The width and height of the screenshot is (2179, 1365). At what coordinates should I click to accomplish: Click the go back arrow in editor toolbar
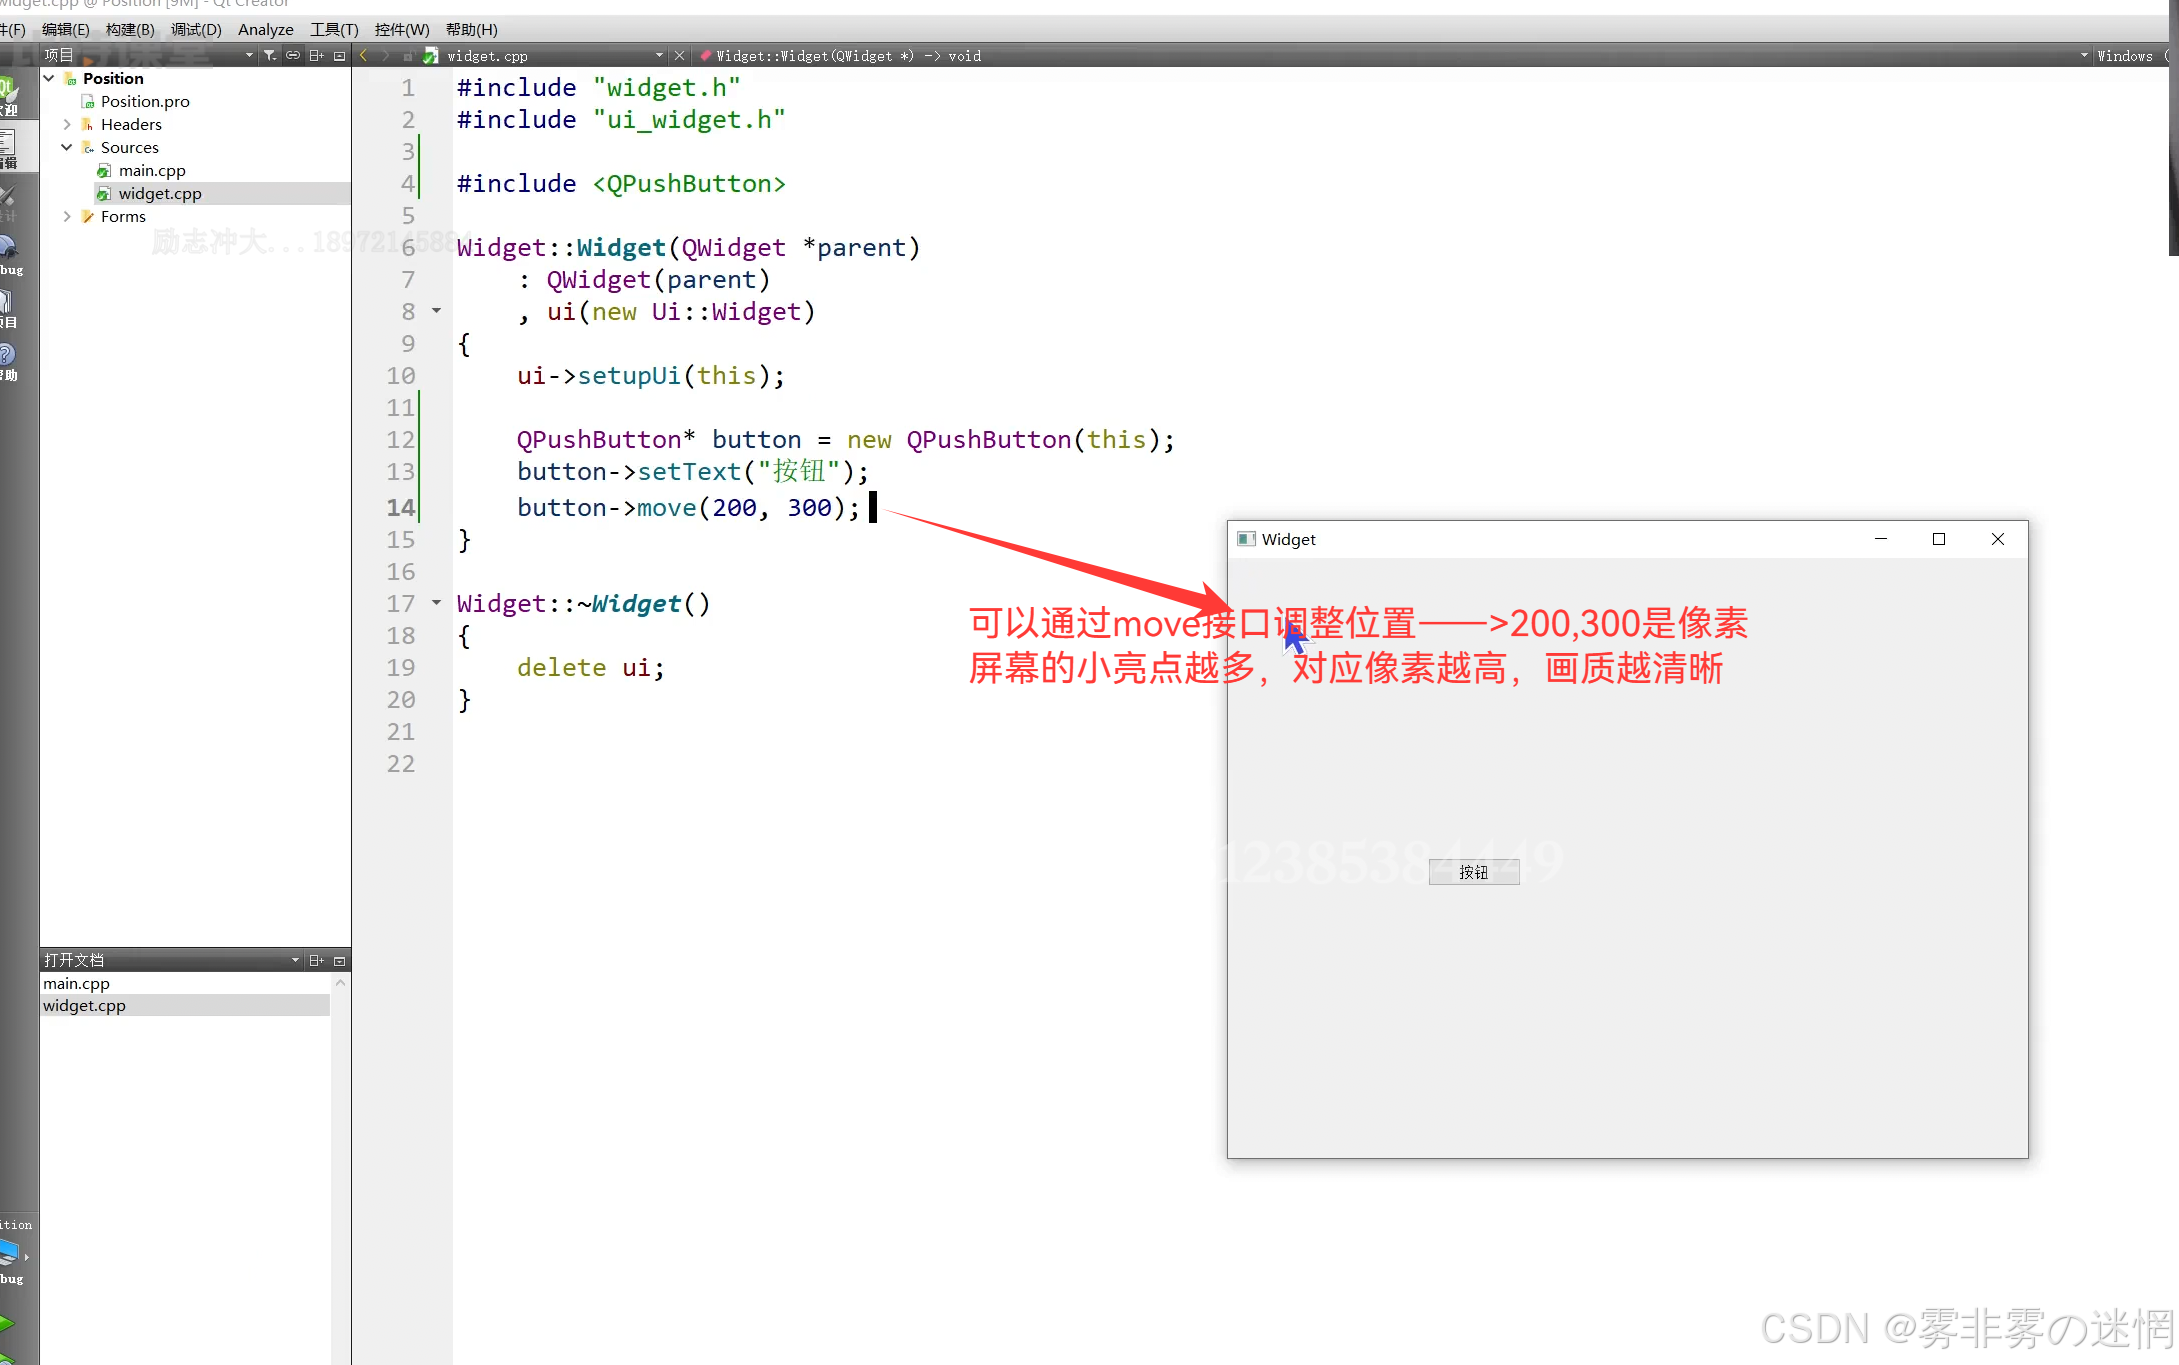(364, 56)
